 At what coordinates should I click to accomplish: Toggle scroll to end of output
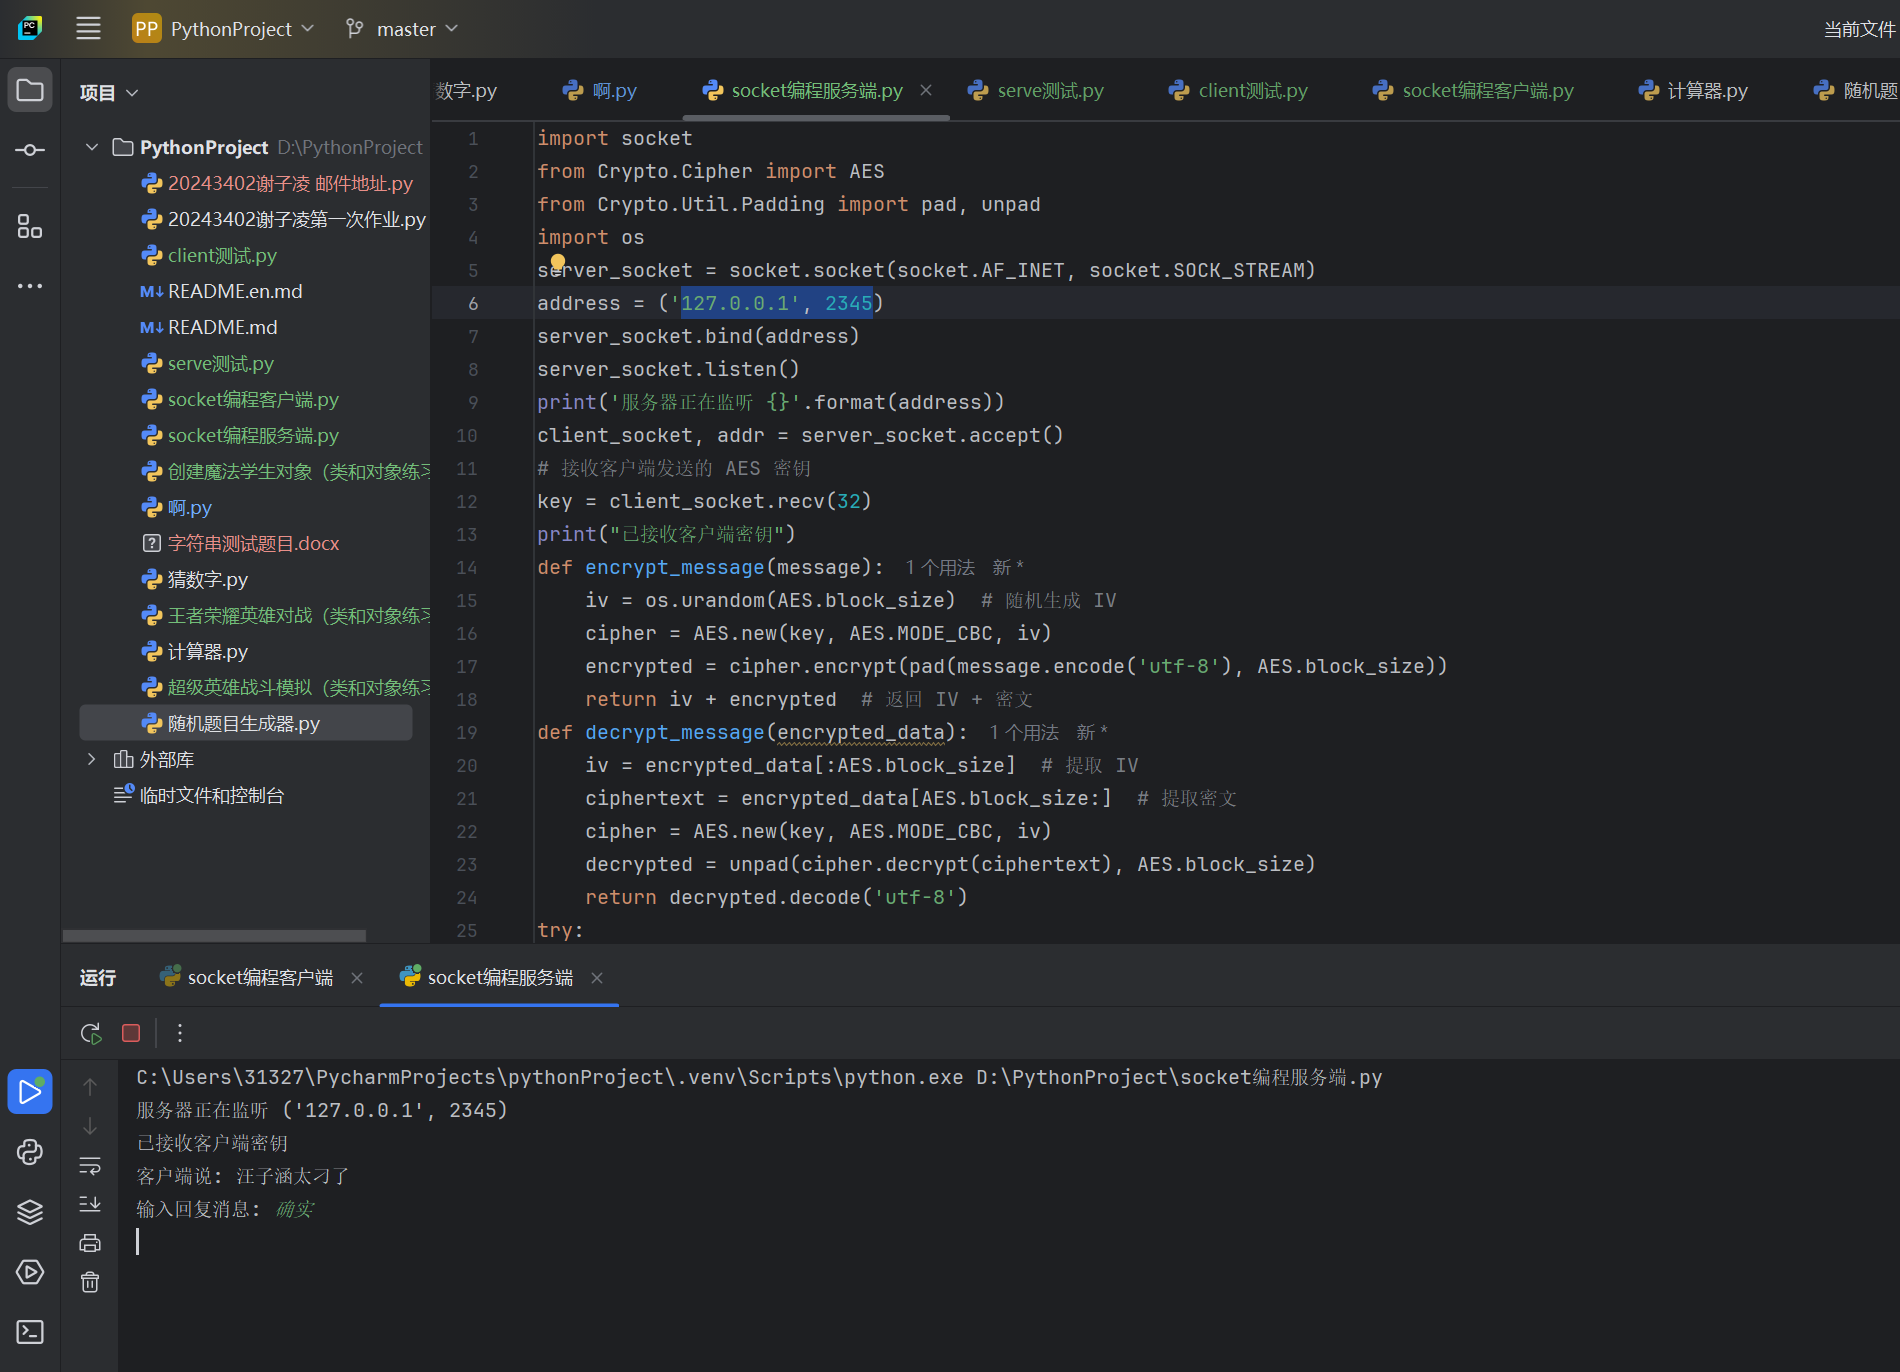click(90, 1204)
